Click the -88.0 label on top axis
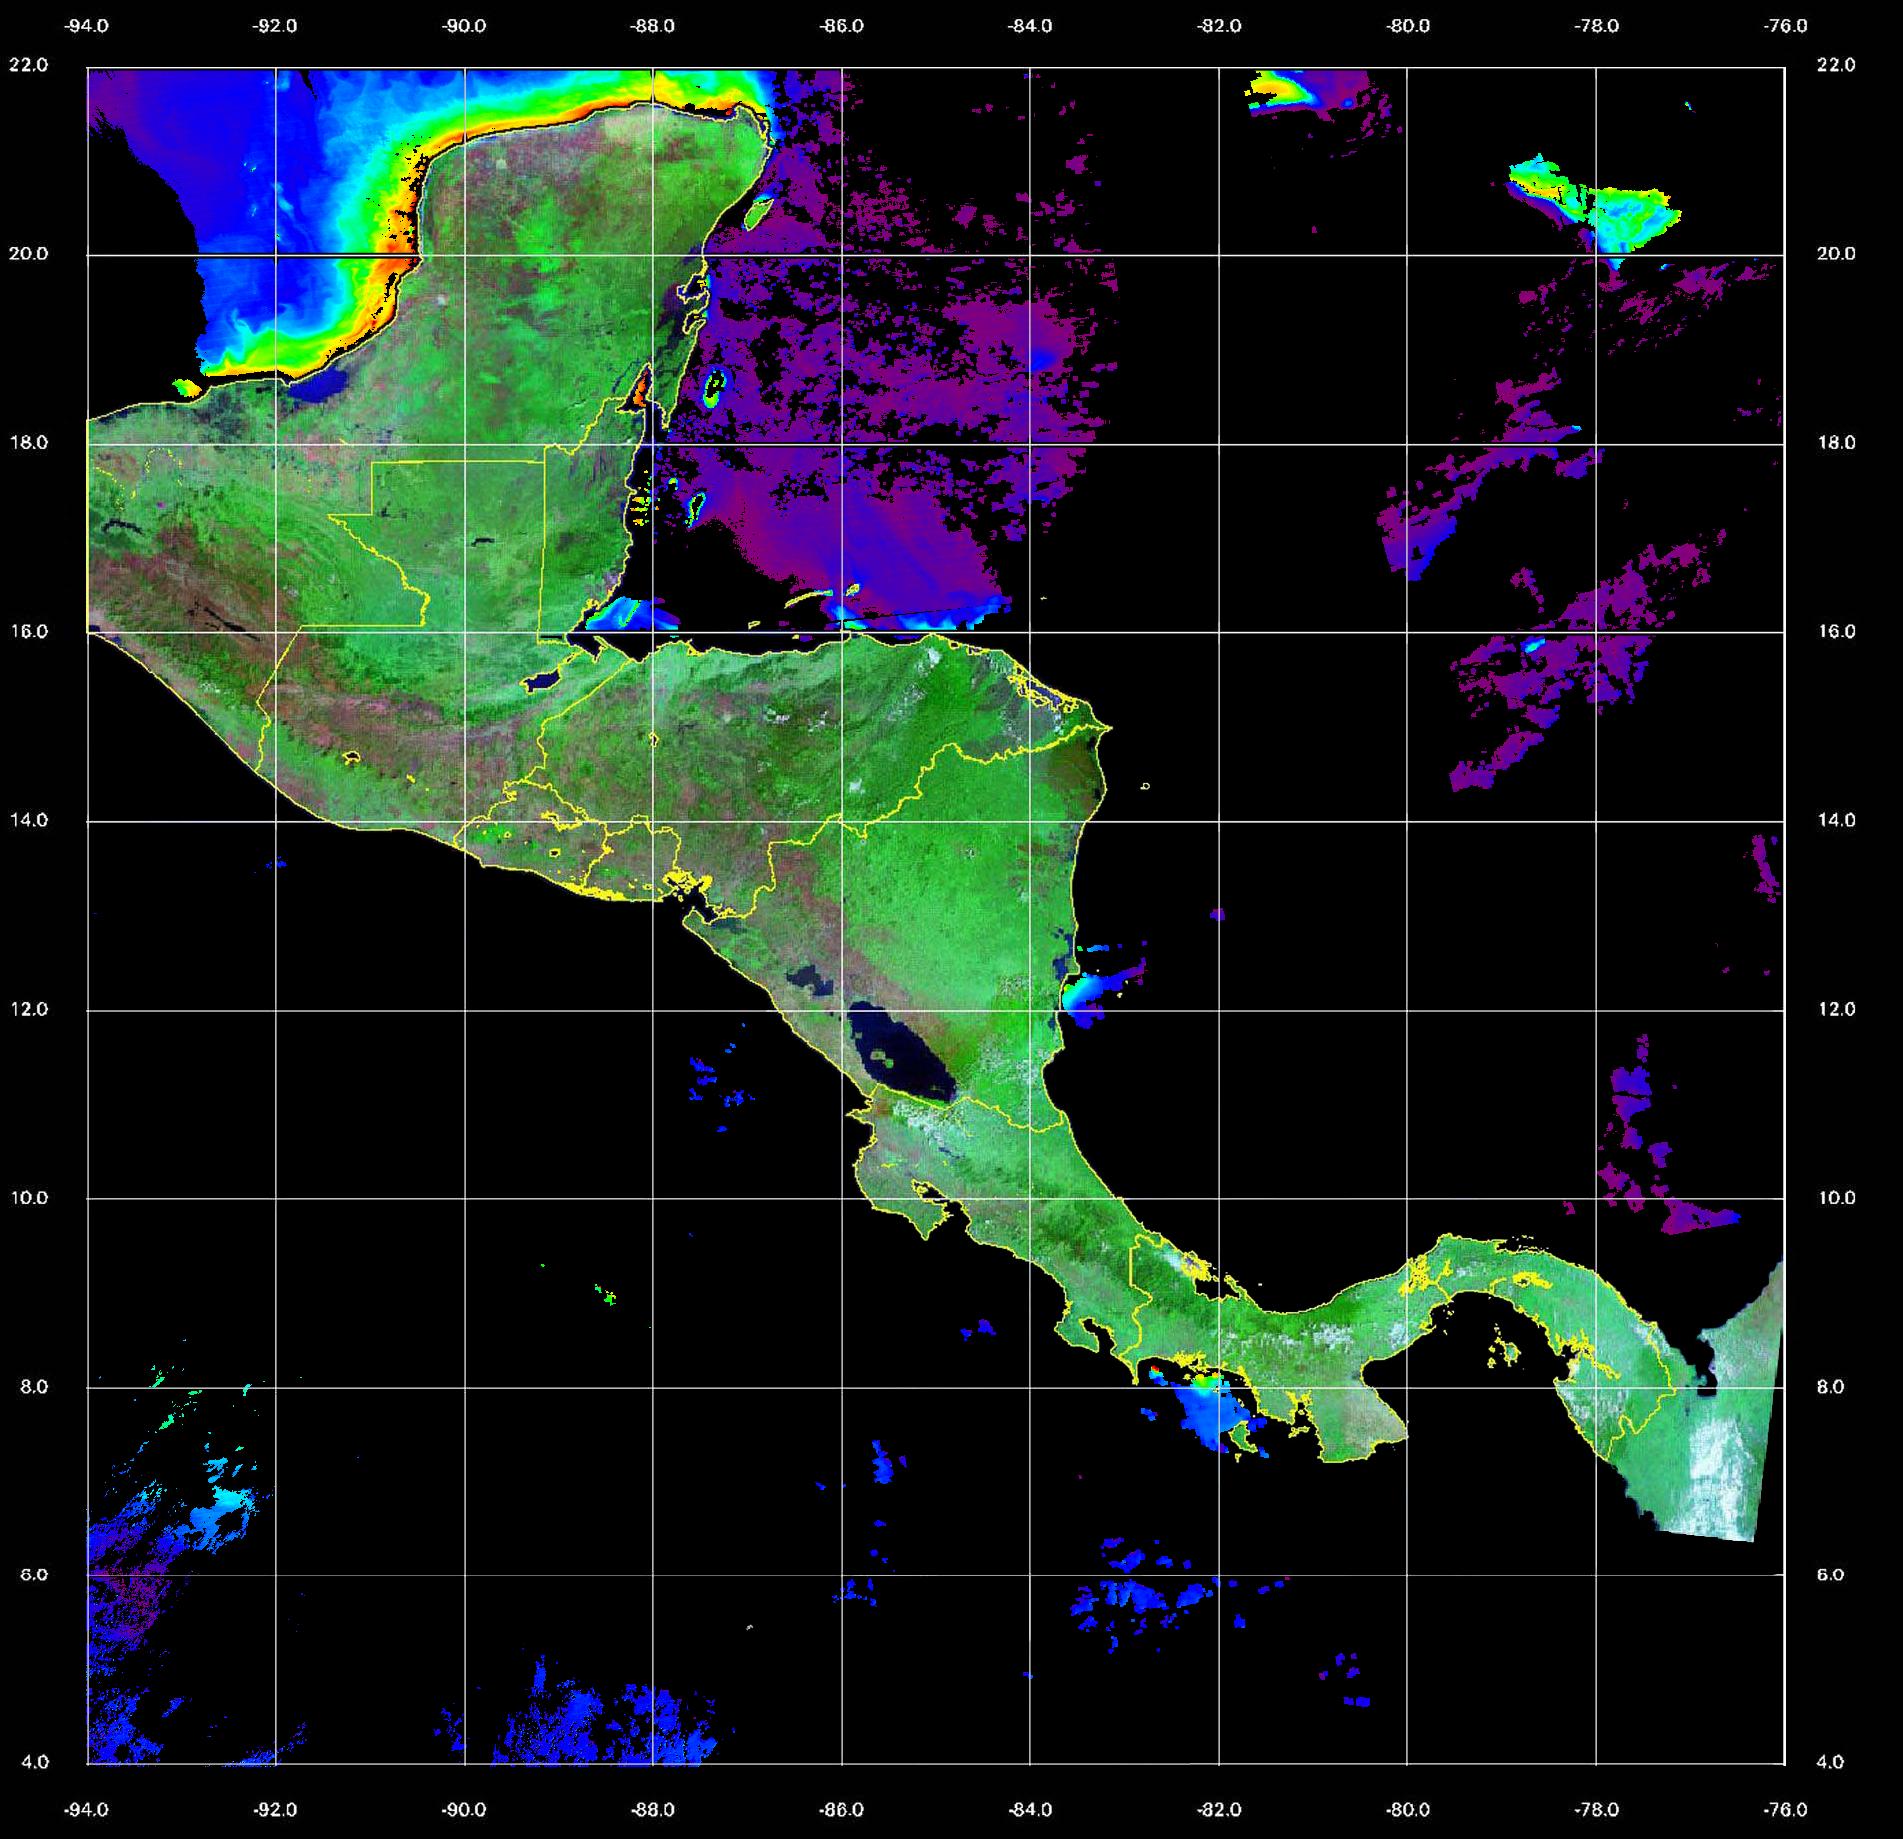Image resolution: width=1903 pixels, height=1839 pixels. tap(653, 27)
